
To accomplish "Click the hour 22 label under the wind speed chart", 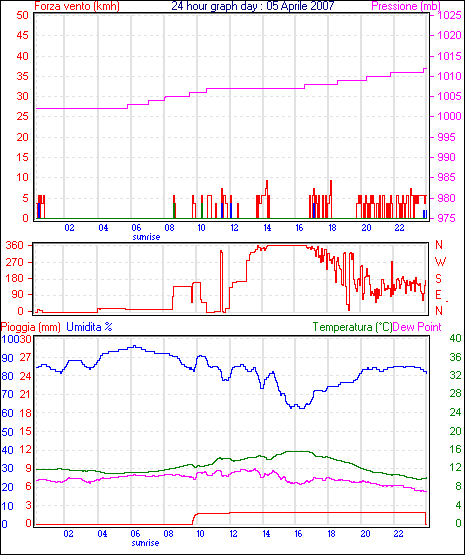I will (399, 227).
